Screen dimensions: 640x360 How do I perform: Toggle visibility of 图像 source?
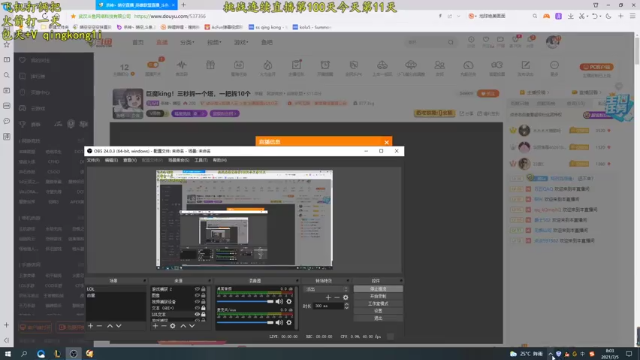coord(197,295)
